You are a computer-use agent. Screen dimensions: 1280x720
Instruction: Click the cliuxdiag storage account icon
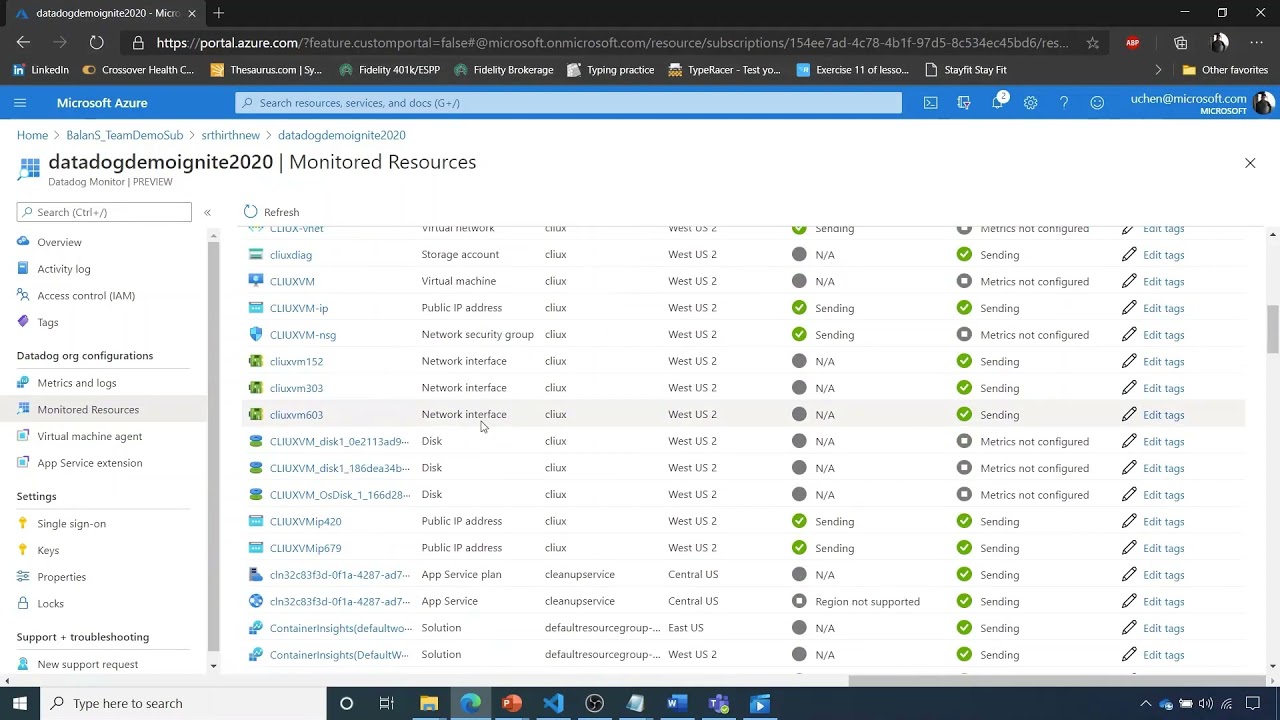[256, 254]
